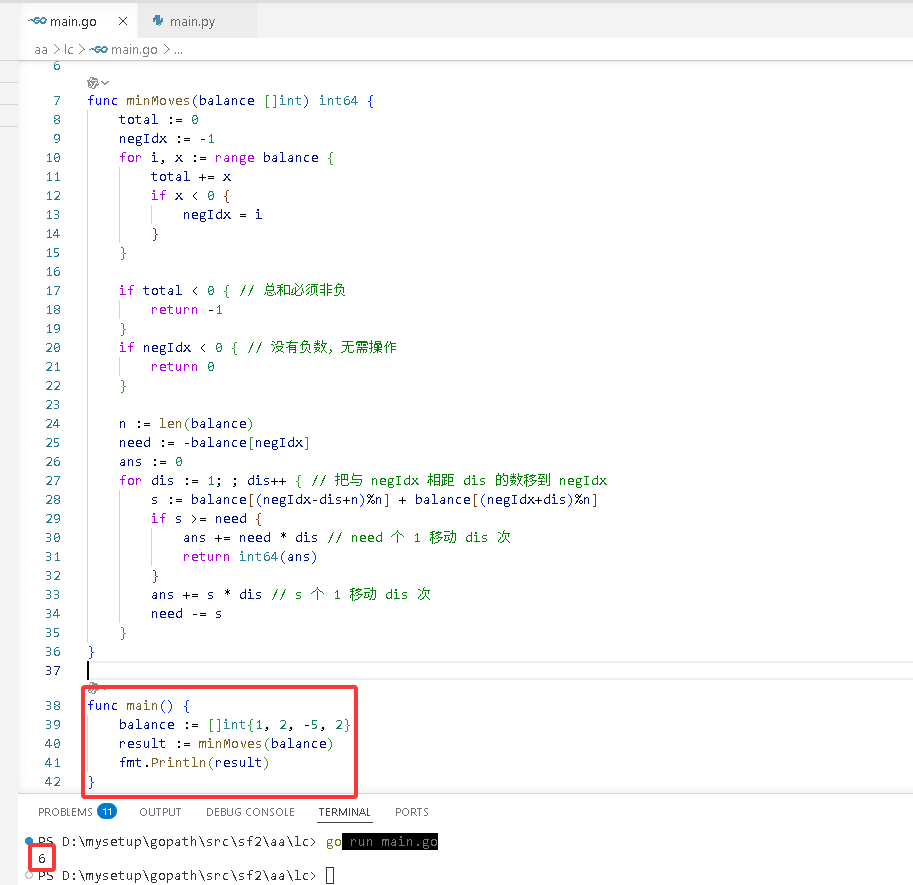This screenshot has width=913, height=885.
Task: Click 'need -= s' on line 34
Action: tap(186, 614)
